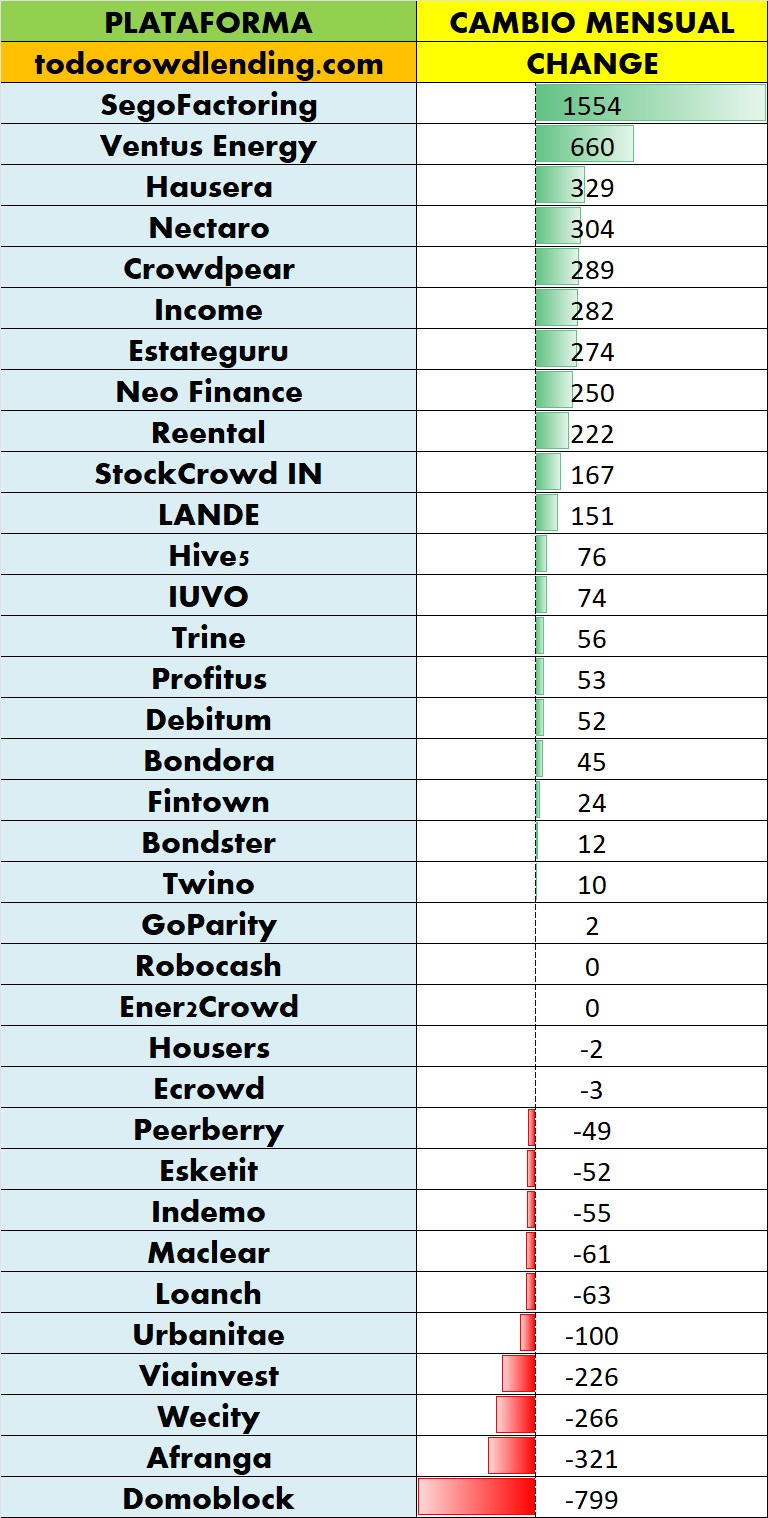The width and height of the screenshot is (768, 1518).
Task: Click Domoblock's red negative data bar
Action: coord(476,1498)
